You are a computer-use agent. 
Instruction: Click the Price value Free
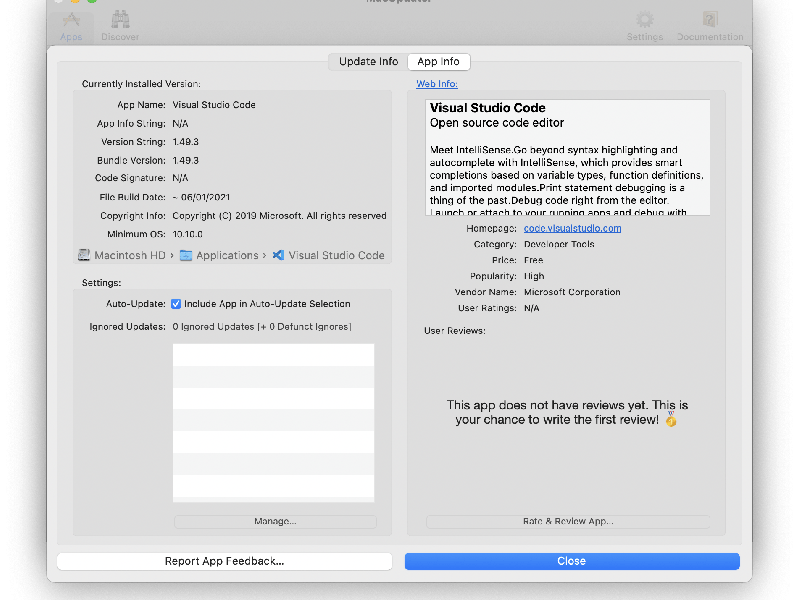tap(533, 260)
